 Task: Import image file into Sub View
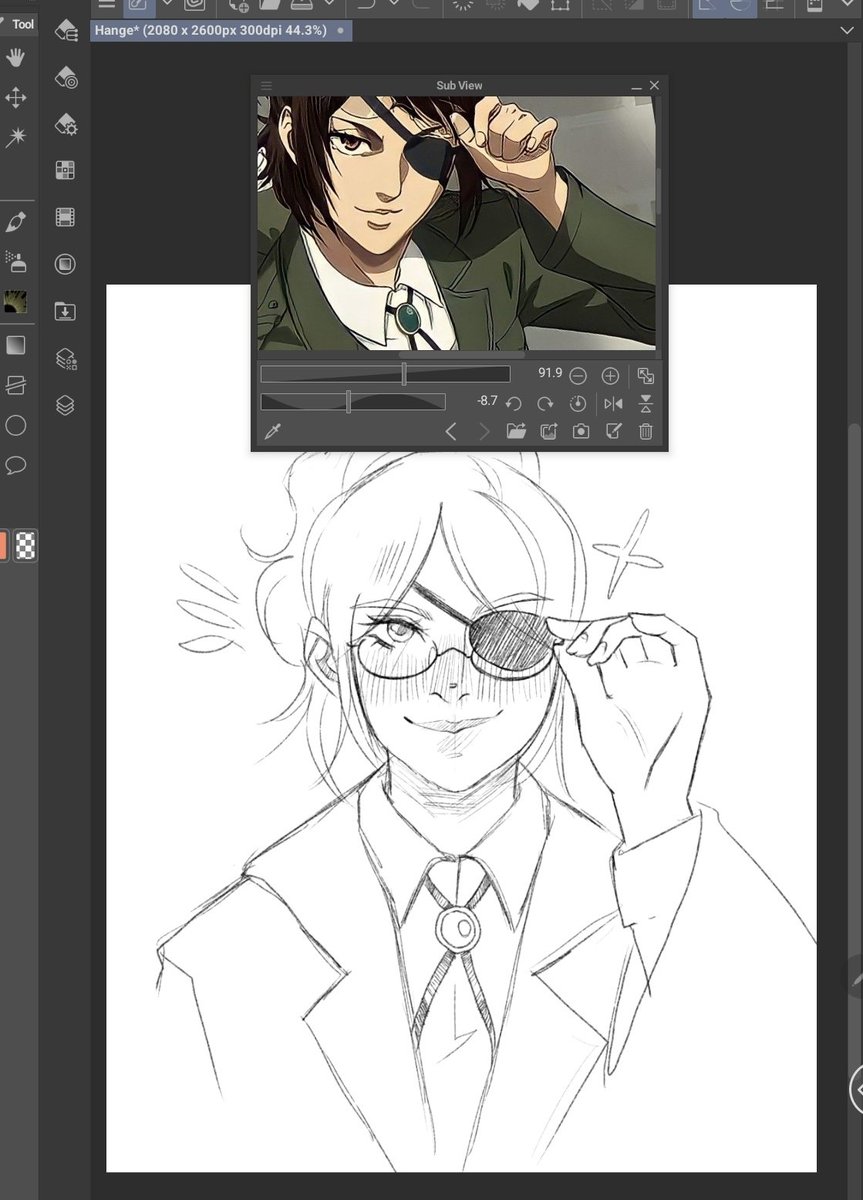[x=516, y=432]
